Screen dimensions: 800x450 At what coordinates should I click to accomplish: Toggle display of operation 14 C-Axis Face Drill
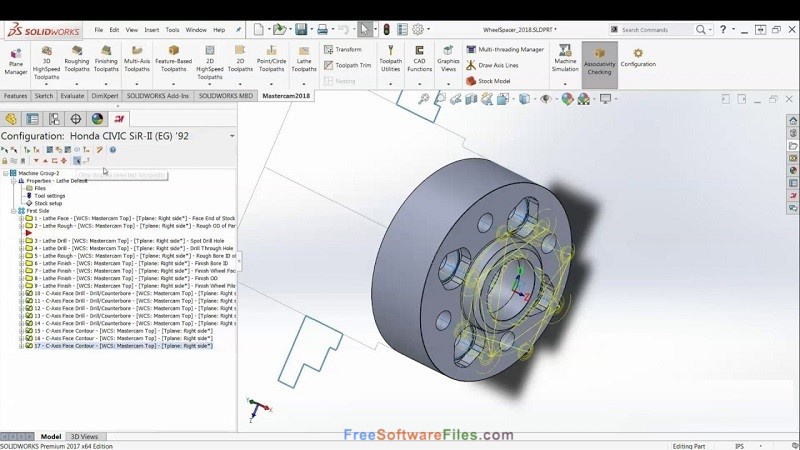29,323
